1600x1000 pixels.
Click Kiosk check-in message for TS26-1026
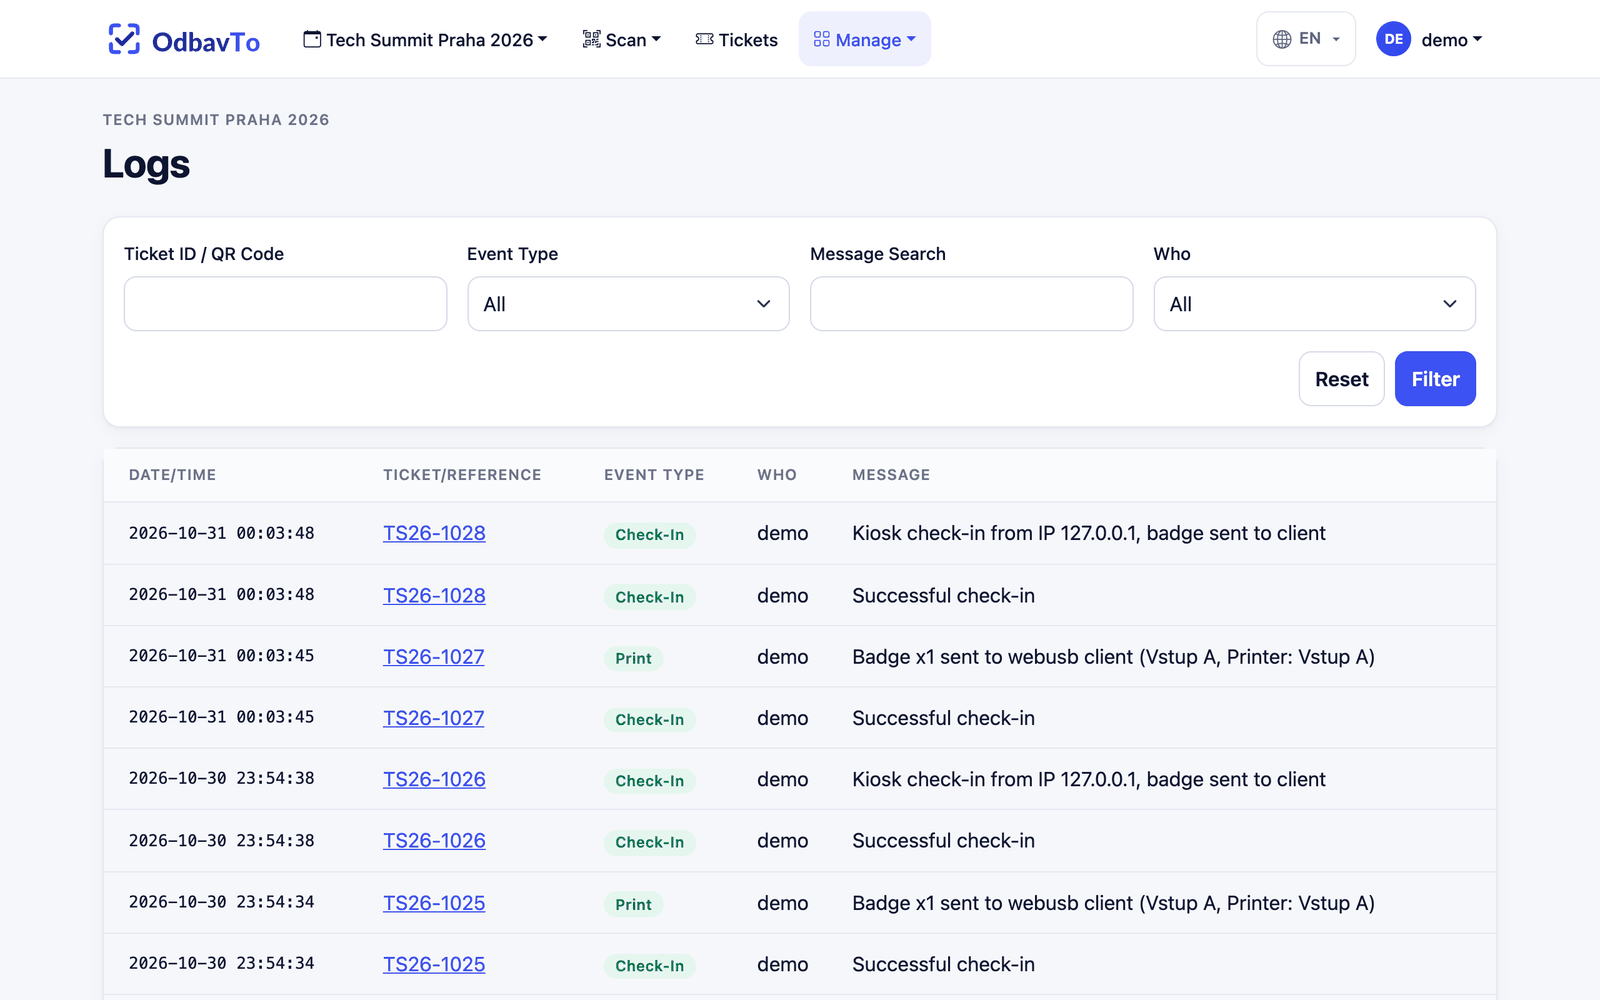click(1089, 779)
